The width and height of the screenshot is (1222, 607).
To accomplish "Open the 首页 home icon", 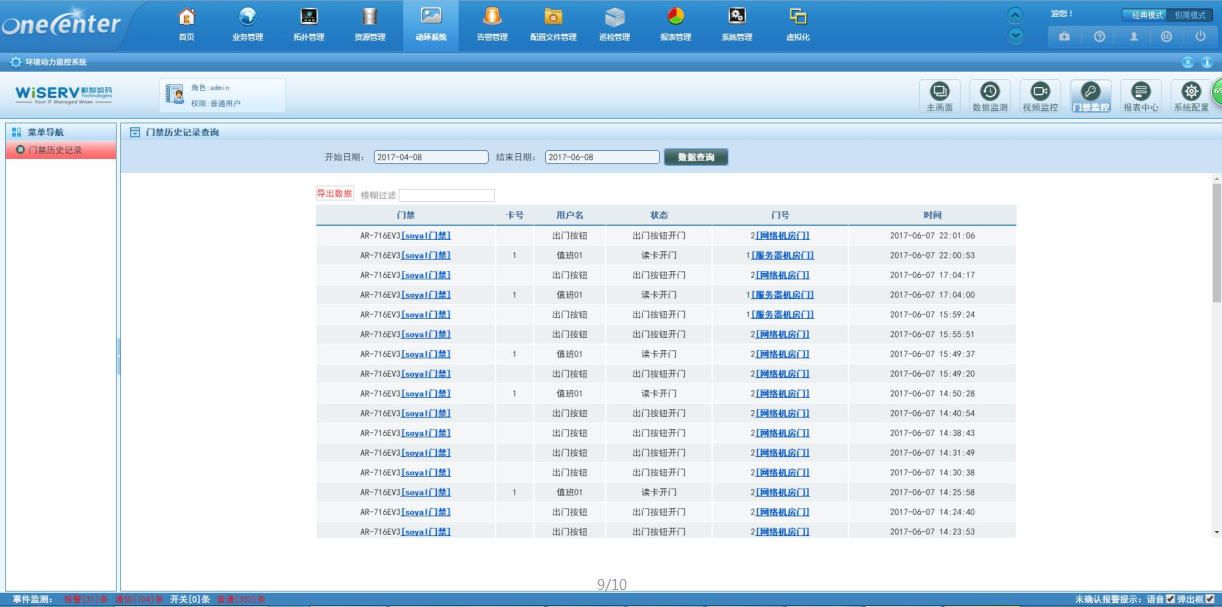I will [x=186, y=17].
